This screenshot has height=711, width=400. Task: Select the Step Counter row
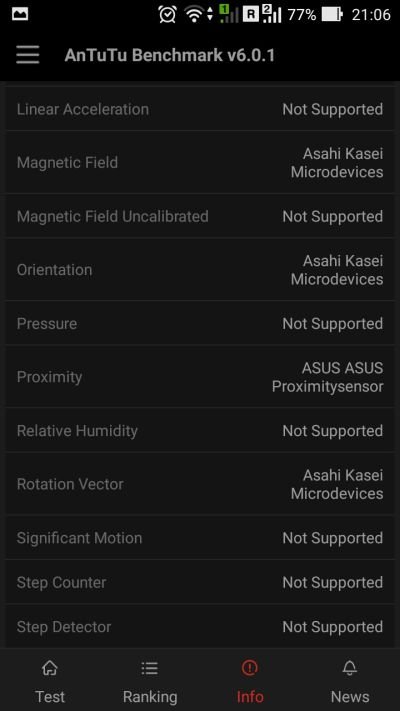pos(200,583)
